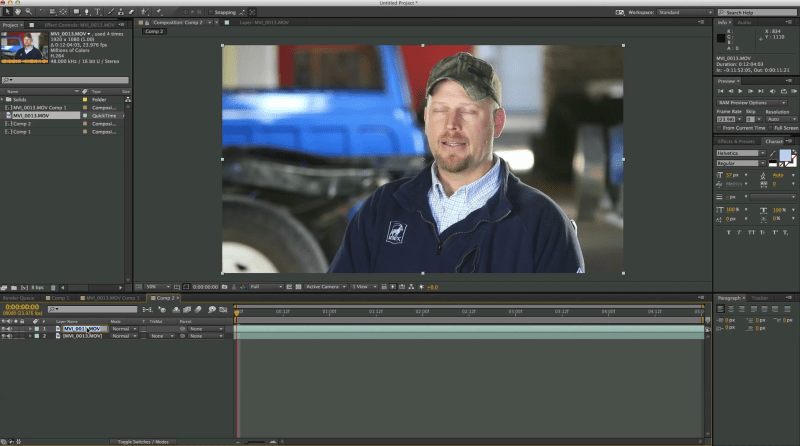This screenshot has height=446, width=800.
Task: Open the Active Camera dropdown
Action: pyautogui.click(x=326, y=287)
